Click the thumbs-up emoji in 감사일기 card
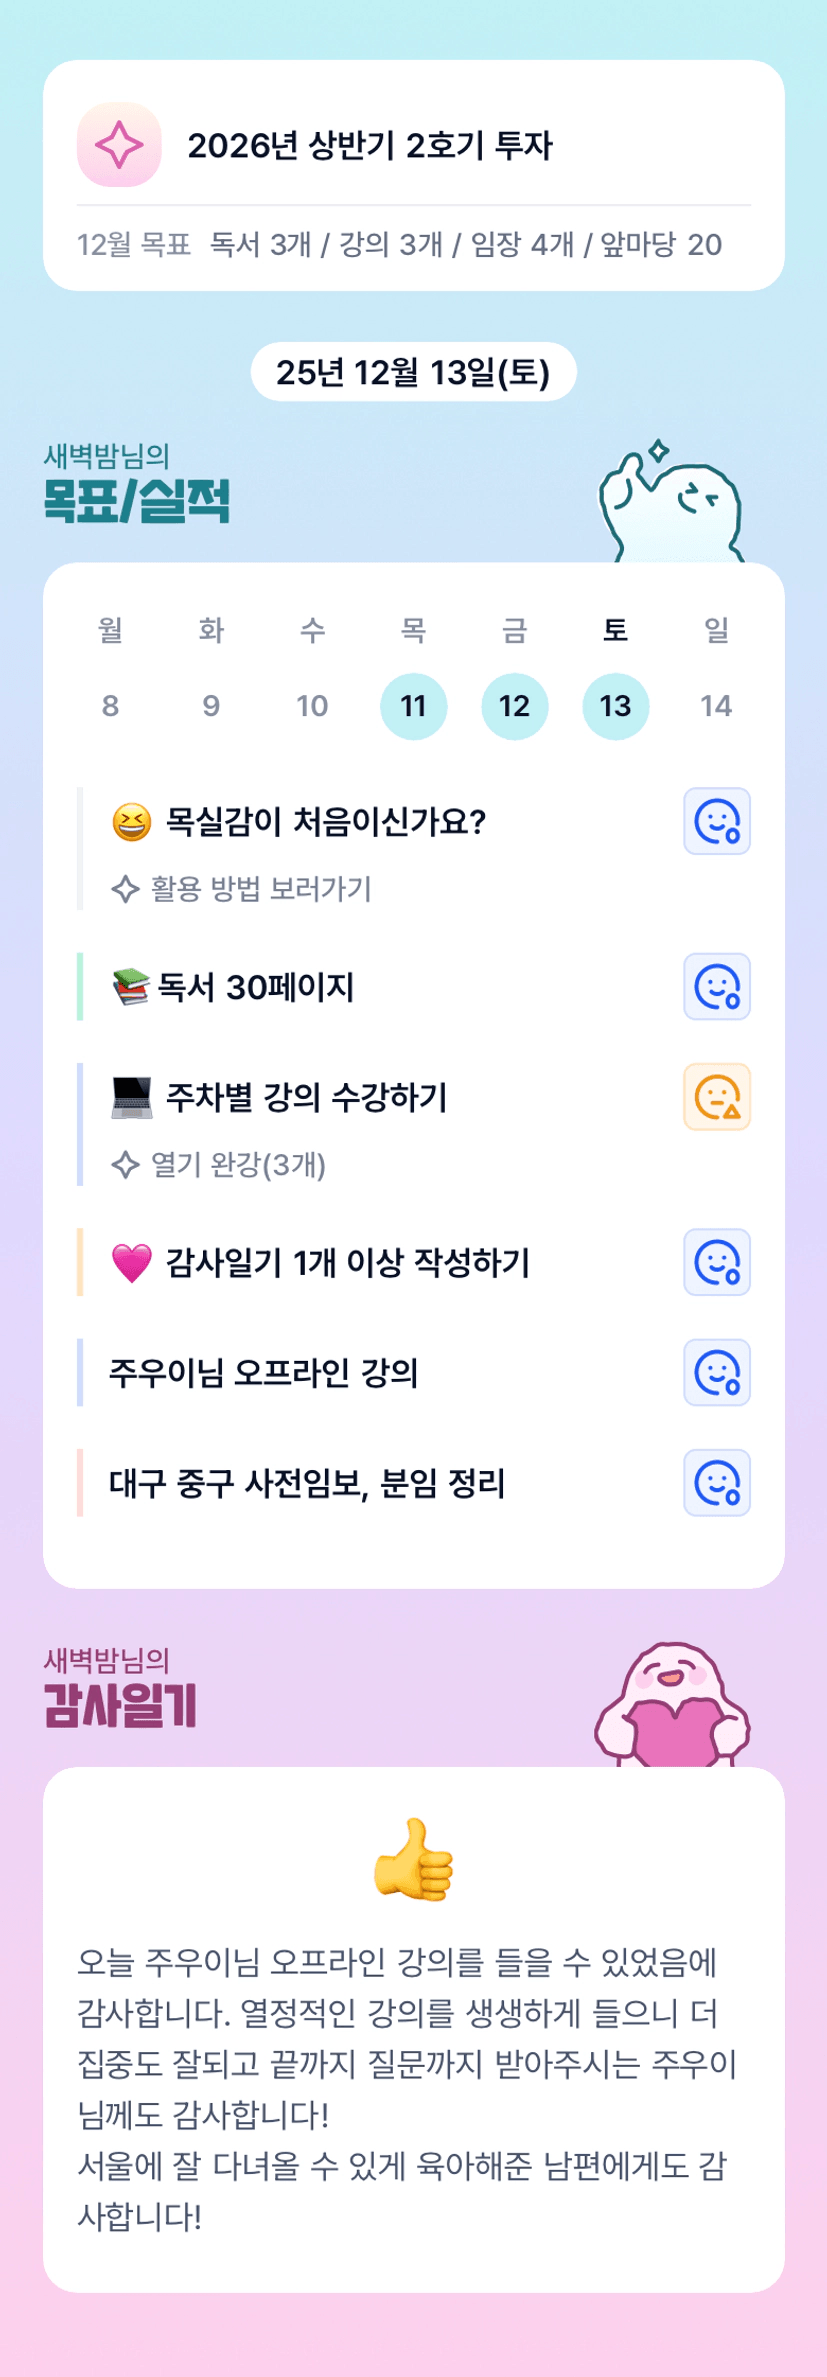 (x=413, y=1859)
